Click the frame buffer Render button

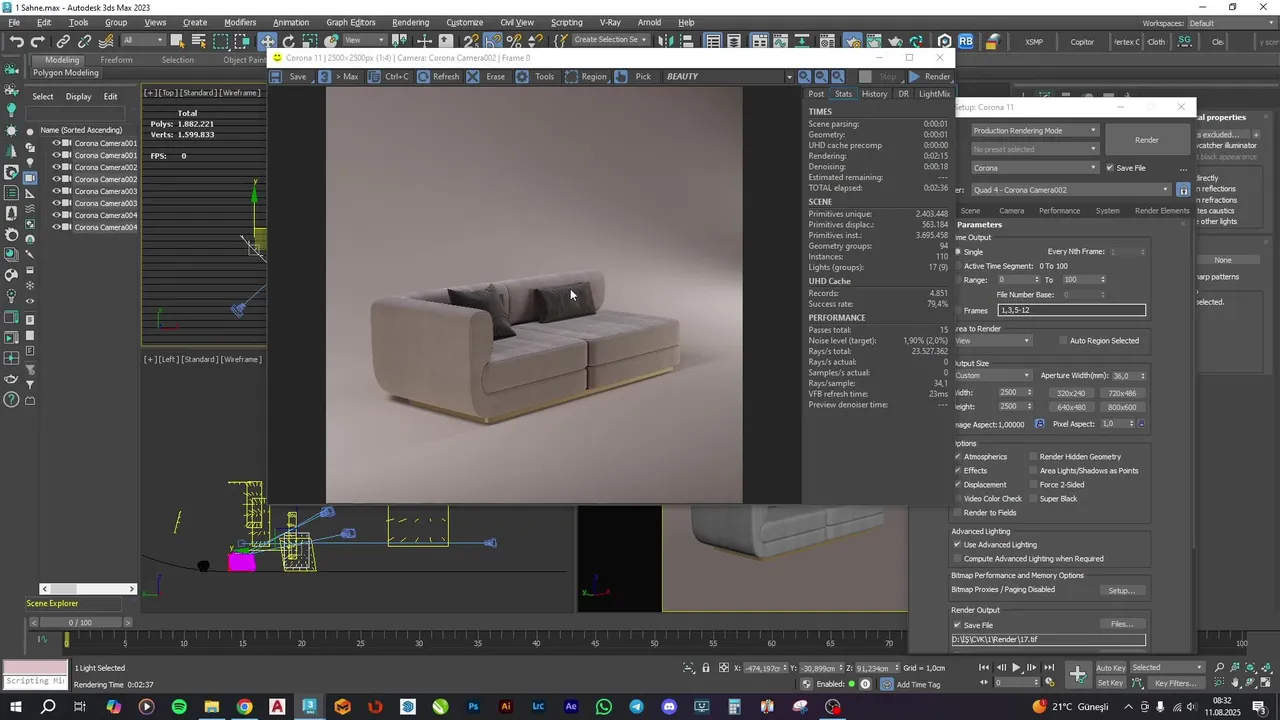click(930, 77)
